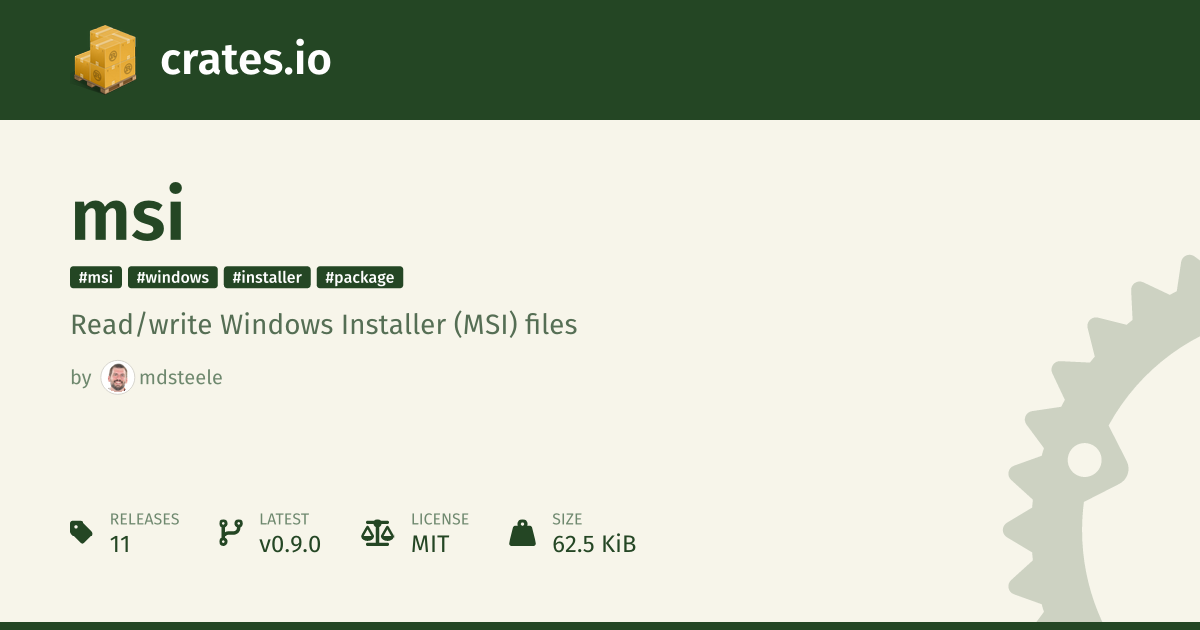
Task: Click the crates.io cargo boxes logo
Action: (x=105, y=60)
